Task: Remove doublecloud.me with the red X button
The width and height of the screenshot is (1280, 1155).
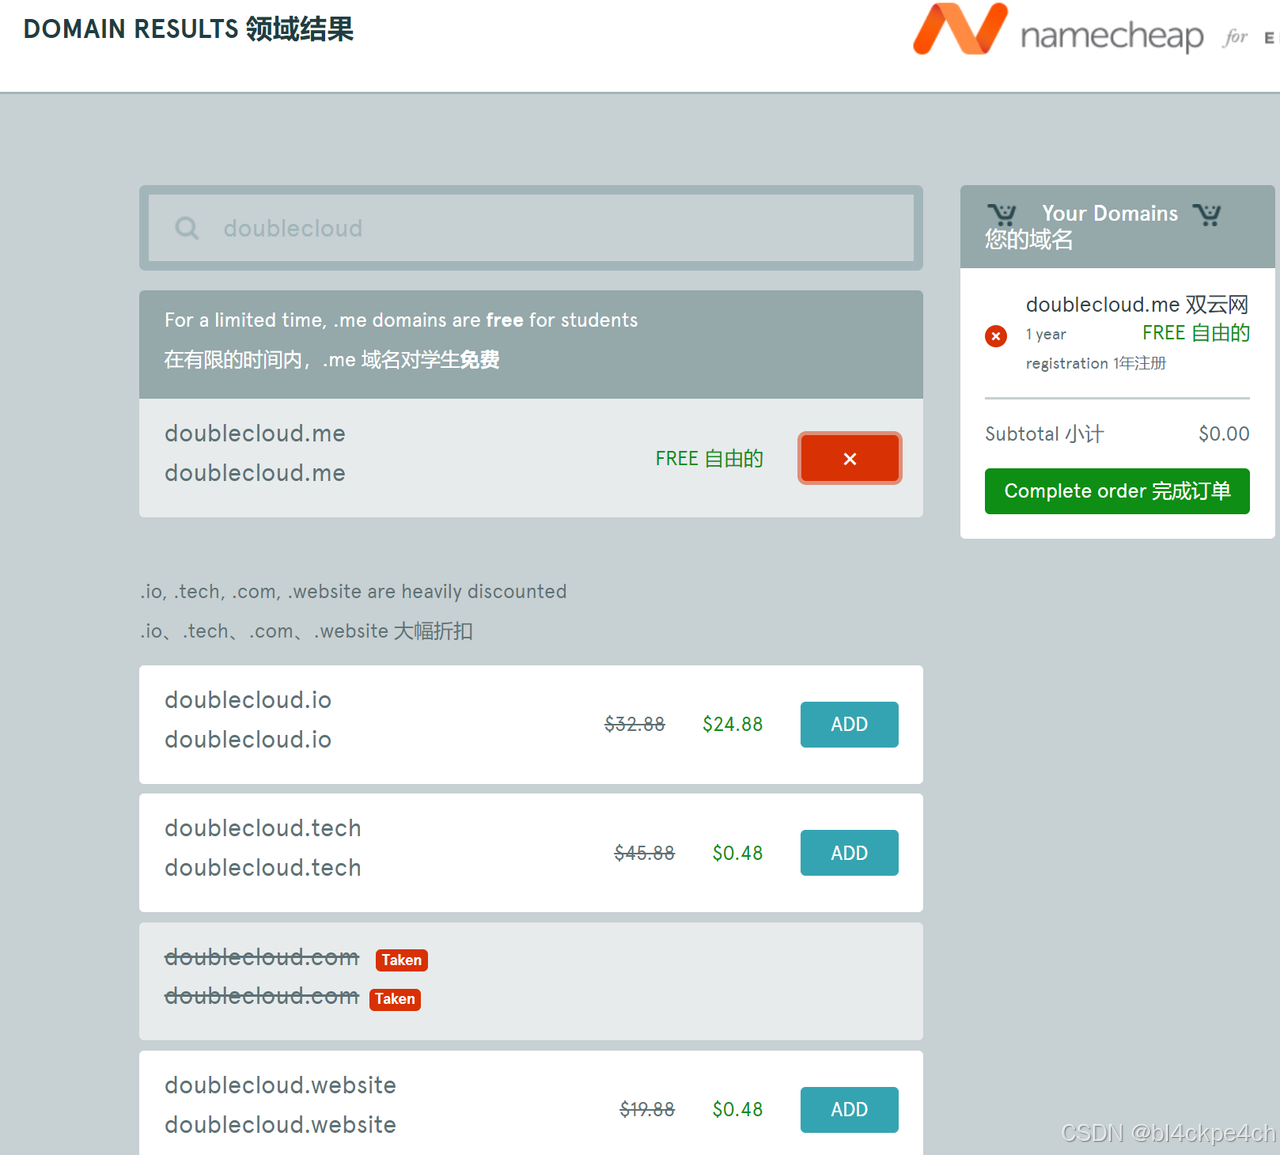Action: point(849,458)
